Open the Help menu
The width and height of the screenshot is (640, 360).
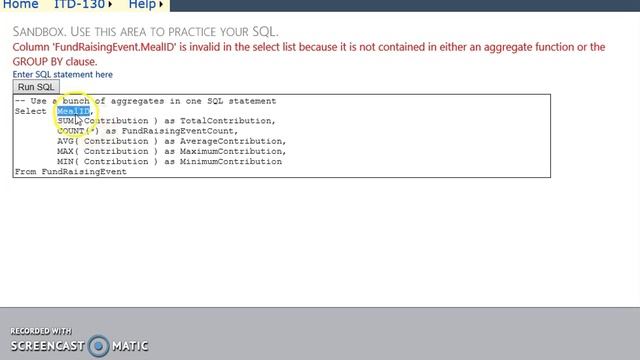(x=142, y=4)
